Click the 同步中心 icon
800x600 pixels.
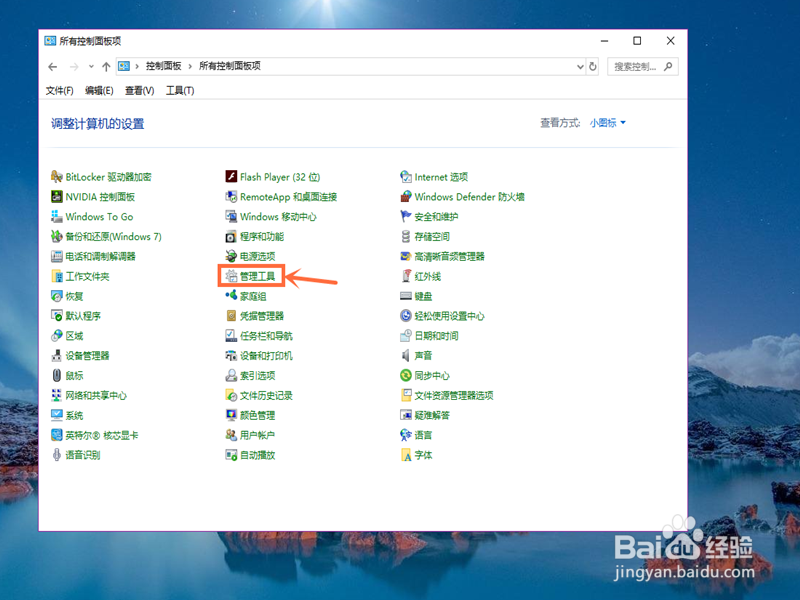pos(406,376)
